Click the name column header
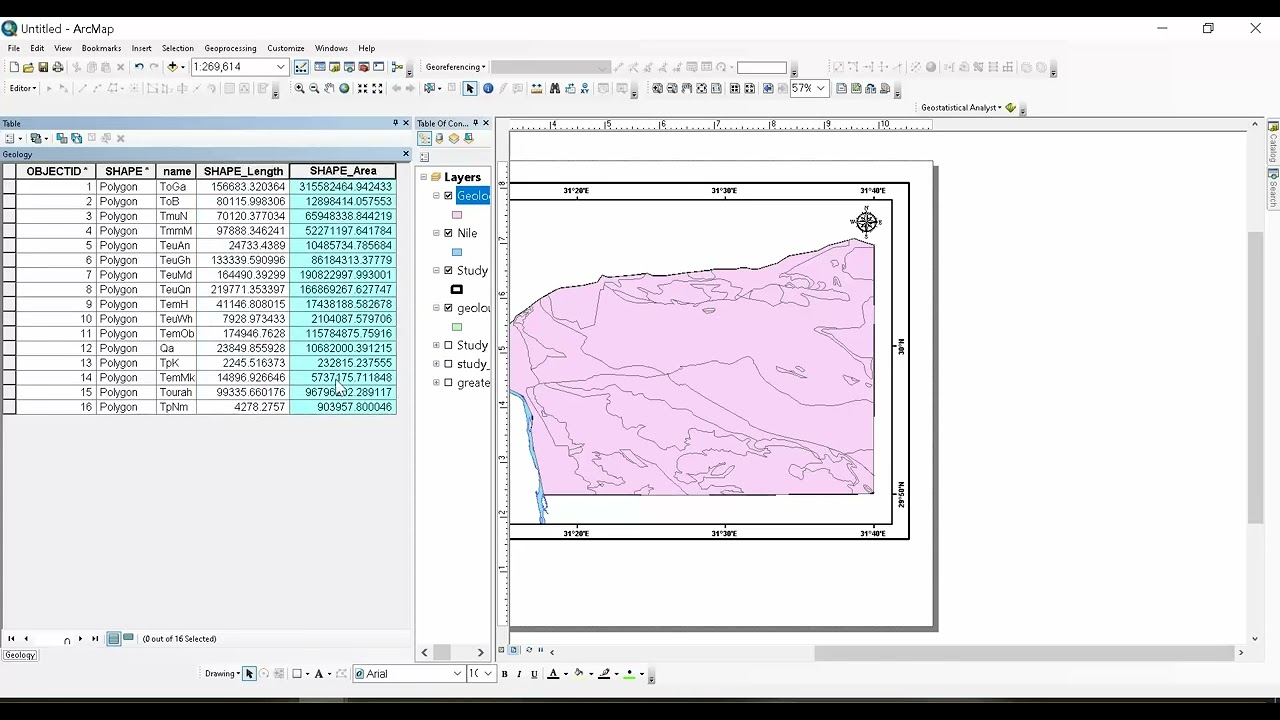The height and width of the screenshot is (720, 1280). tap(177, 171)
